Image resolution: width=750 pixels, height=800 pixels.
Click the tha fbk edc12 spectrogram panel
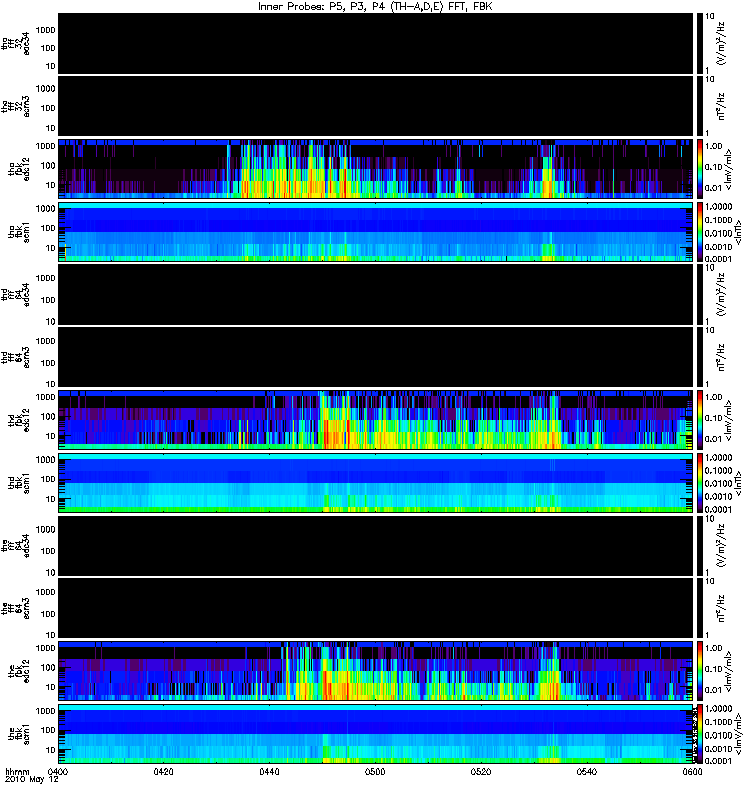tap(375, 169)
